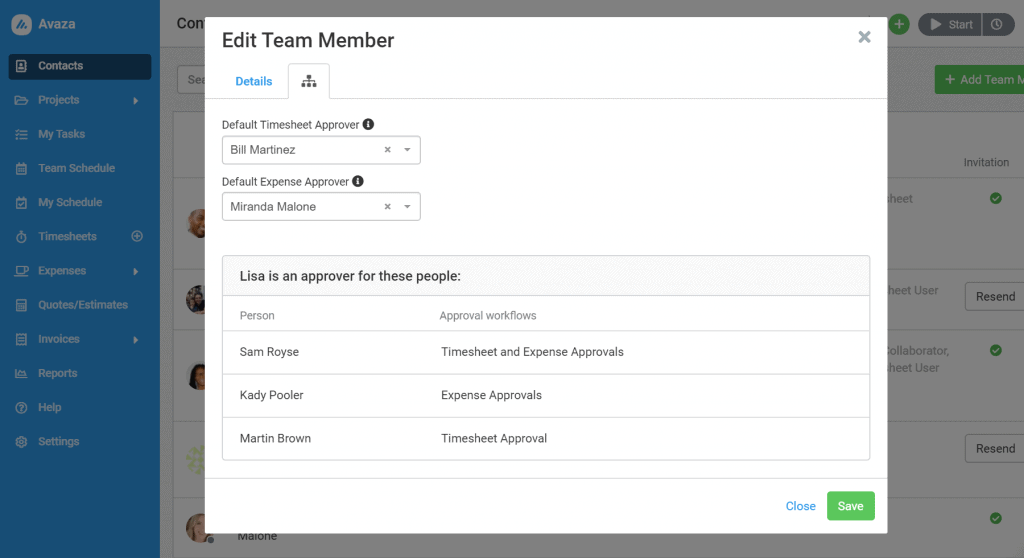Expand the Default Timesheet Approver dropdown
This screenshot has width=1024, height=558.
(x=407, y=150)
